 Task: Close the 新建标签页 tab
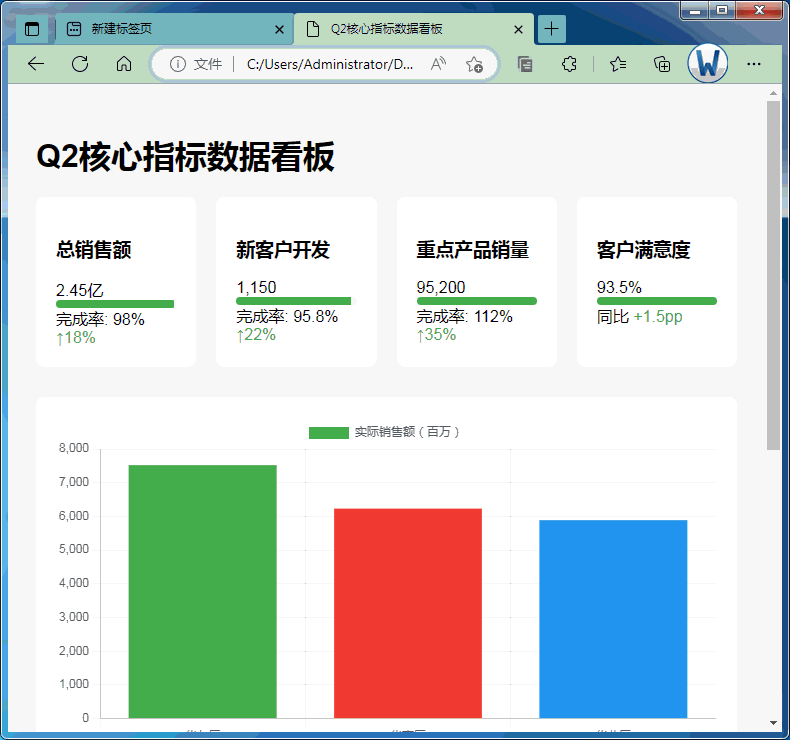click(x=279, y=30)
